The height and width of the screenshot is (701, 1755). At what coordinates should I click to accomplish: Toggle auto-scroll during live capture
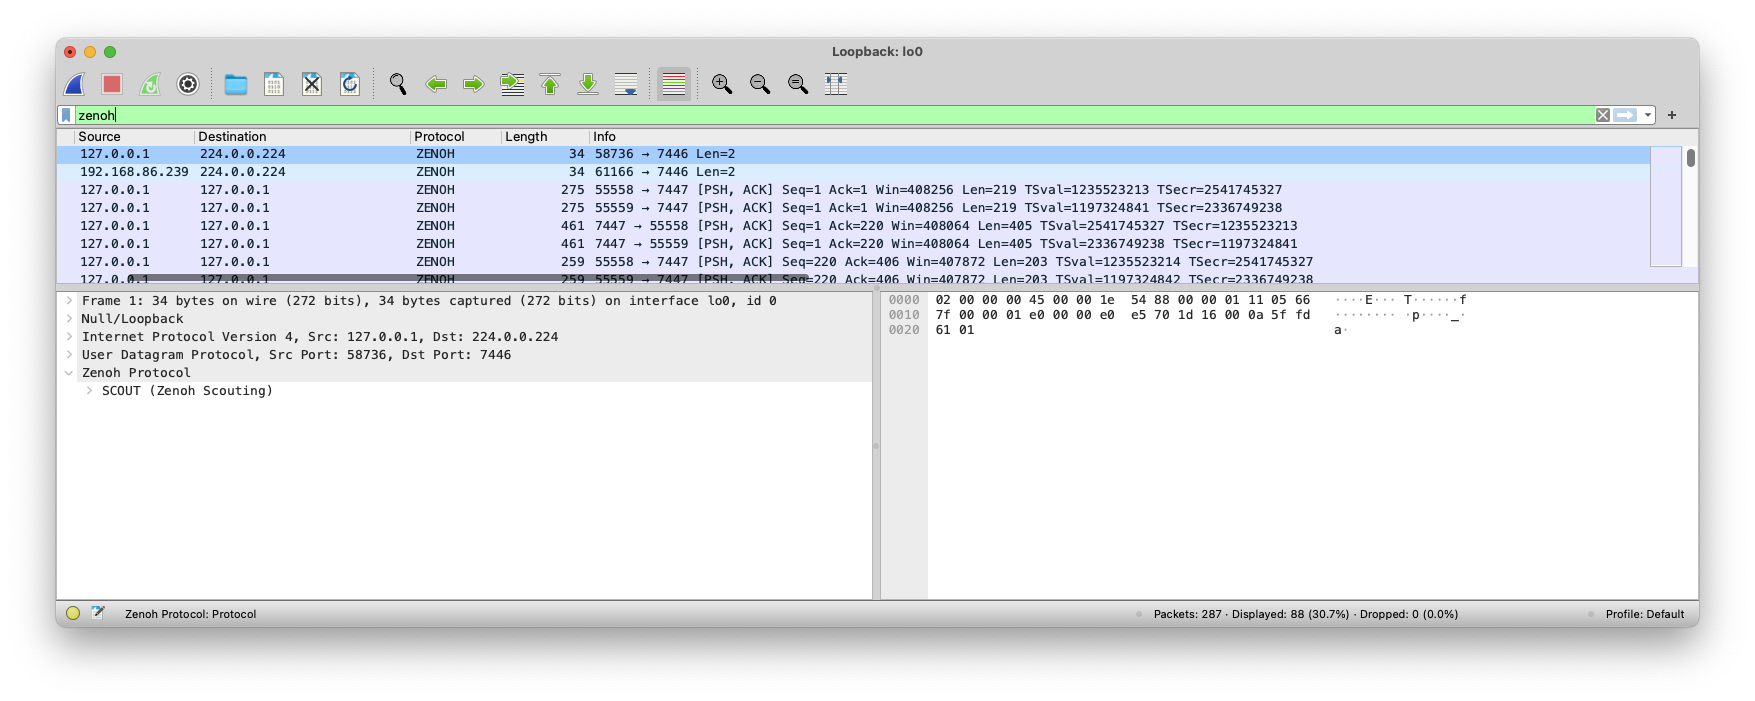626,85
